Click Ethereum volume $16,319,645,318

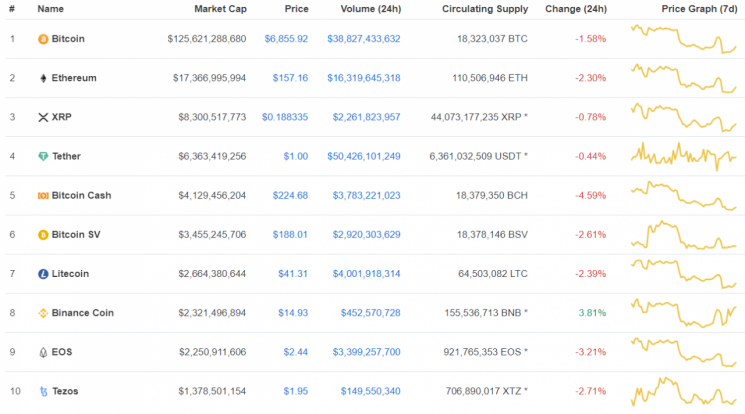[363, 78]
